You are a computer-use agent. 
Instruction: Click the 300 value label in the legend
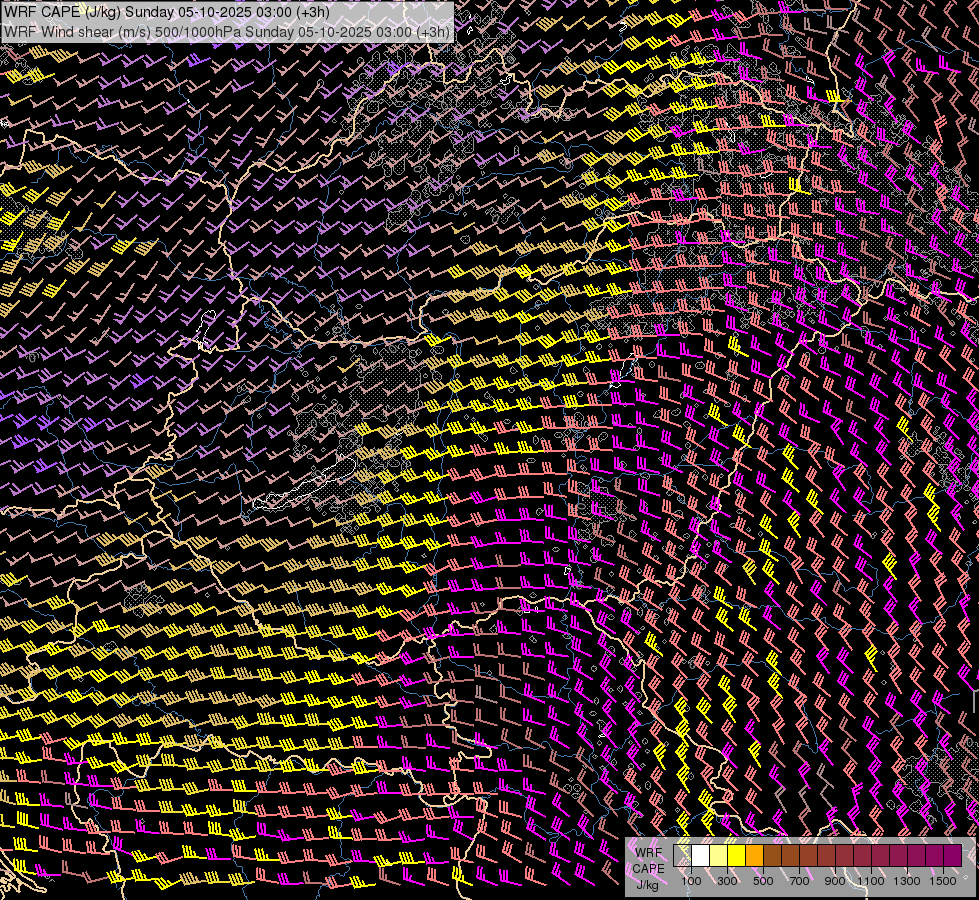[x=727, y=881]
